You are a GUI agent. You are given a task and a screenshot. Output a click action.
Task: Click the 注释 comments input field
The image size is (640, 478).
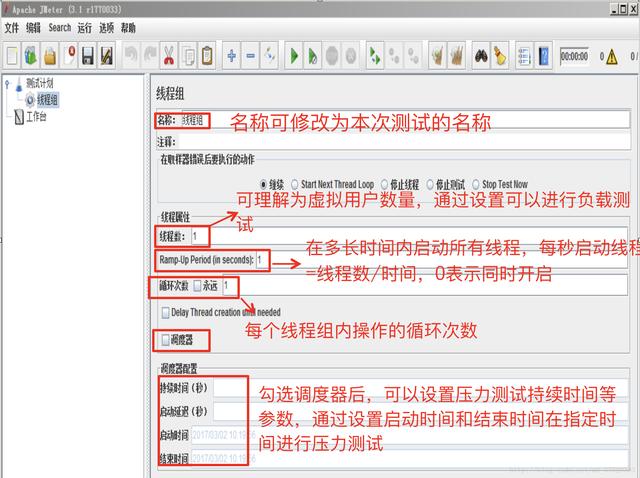[x=404, y=142]
